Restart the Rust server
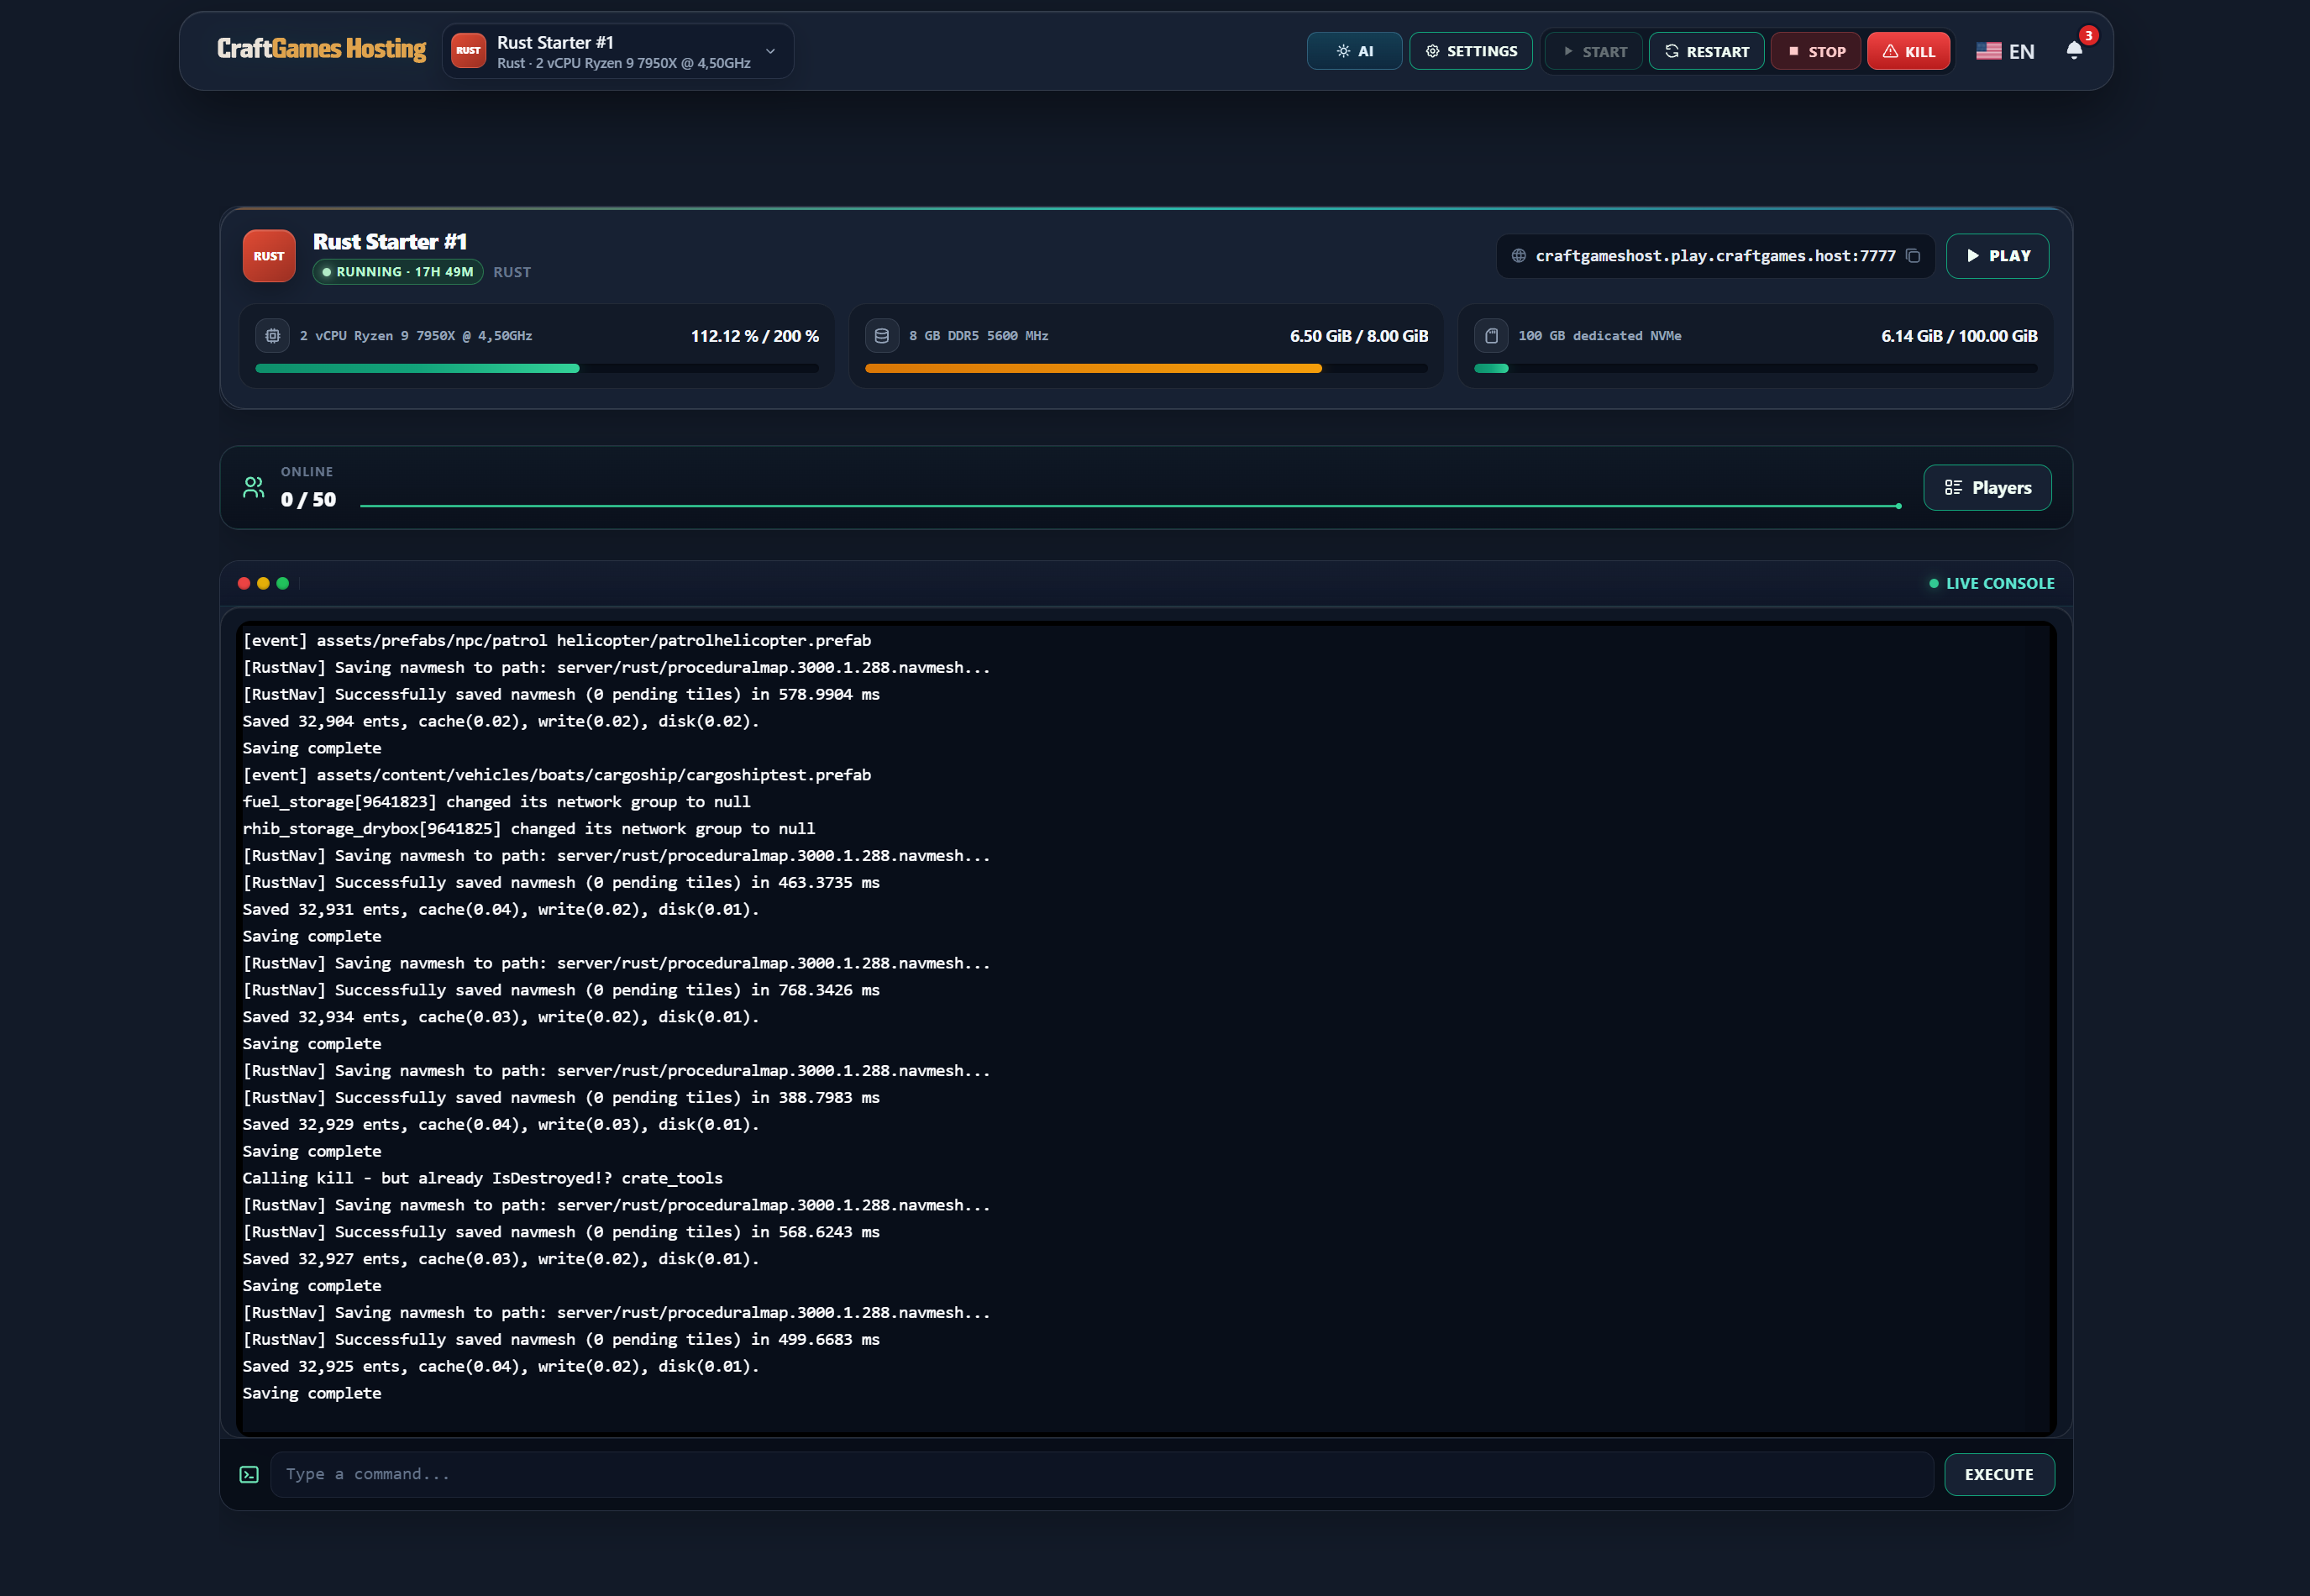 pyautogui.click(x=1706, y=51)
